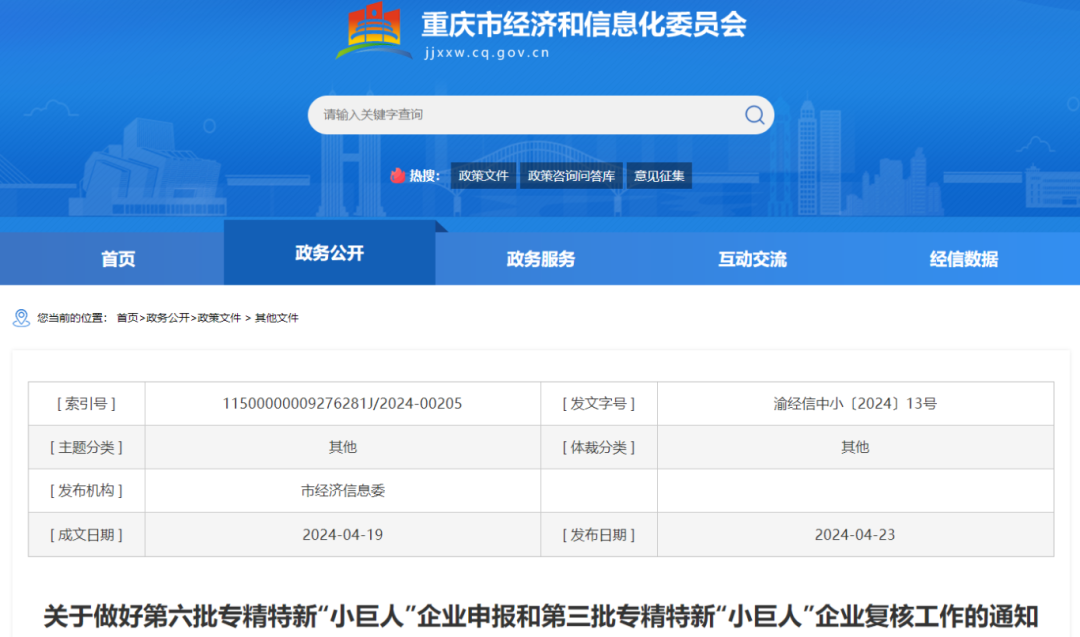Switch to 政务服务 navigation tab
The image size is (1080, 637).
[x=541, y=259]
